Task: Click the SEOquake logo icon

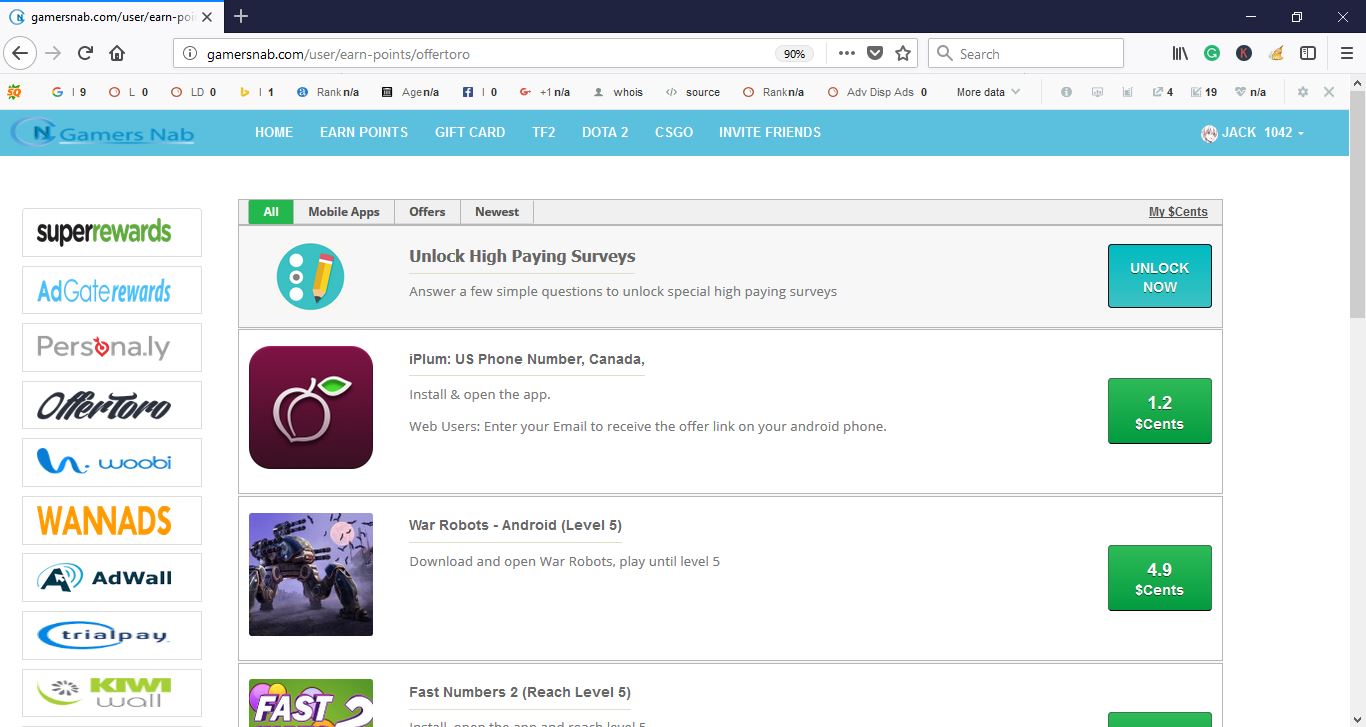Action: [13, 92]
